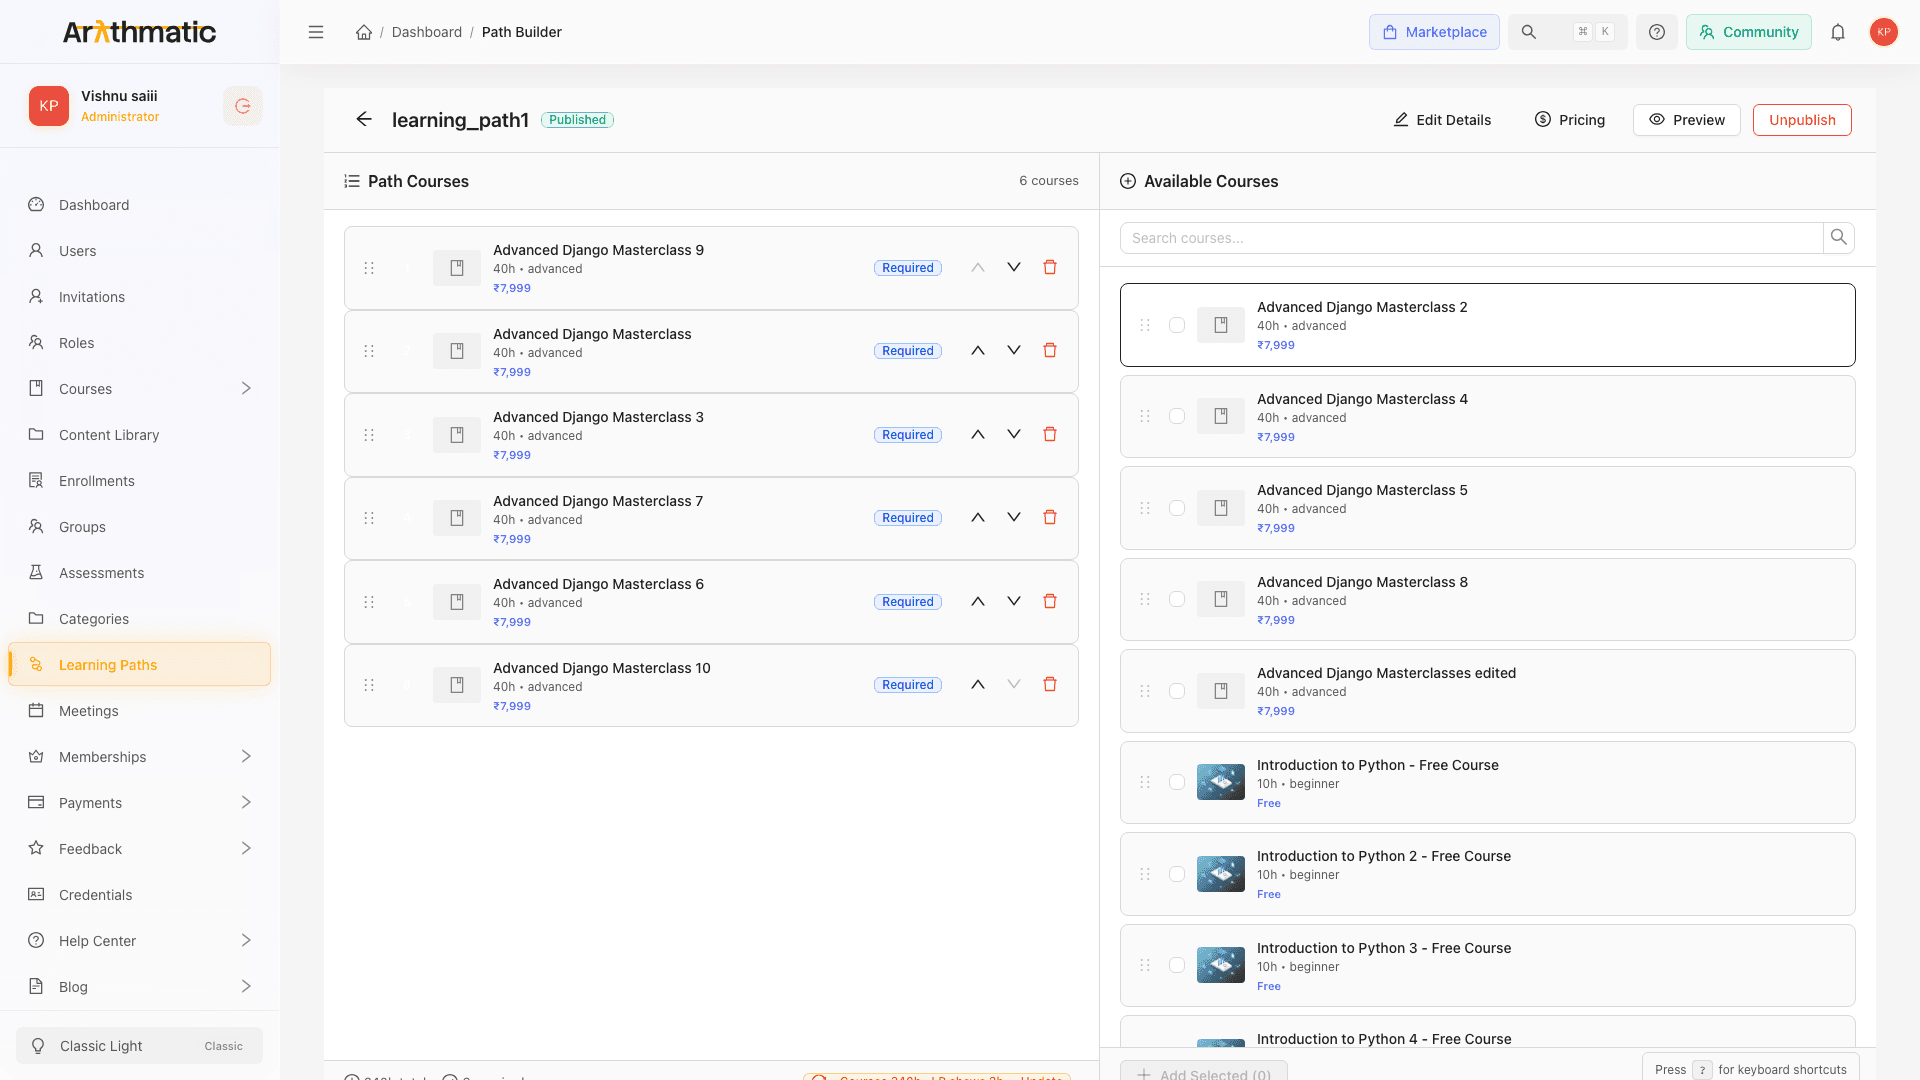Delete Advanced Django Masterclass 3 from path

[x=1050, y=434]
